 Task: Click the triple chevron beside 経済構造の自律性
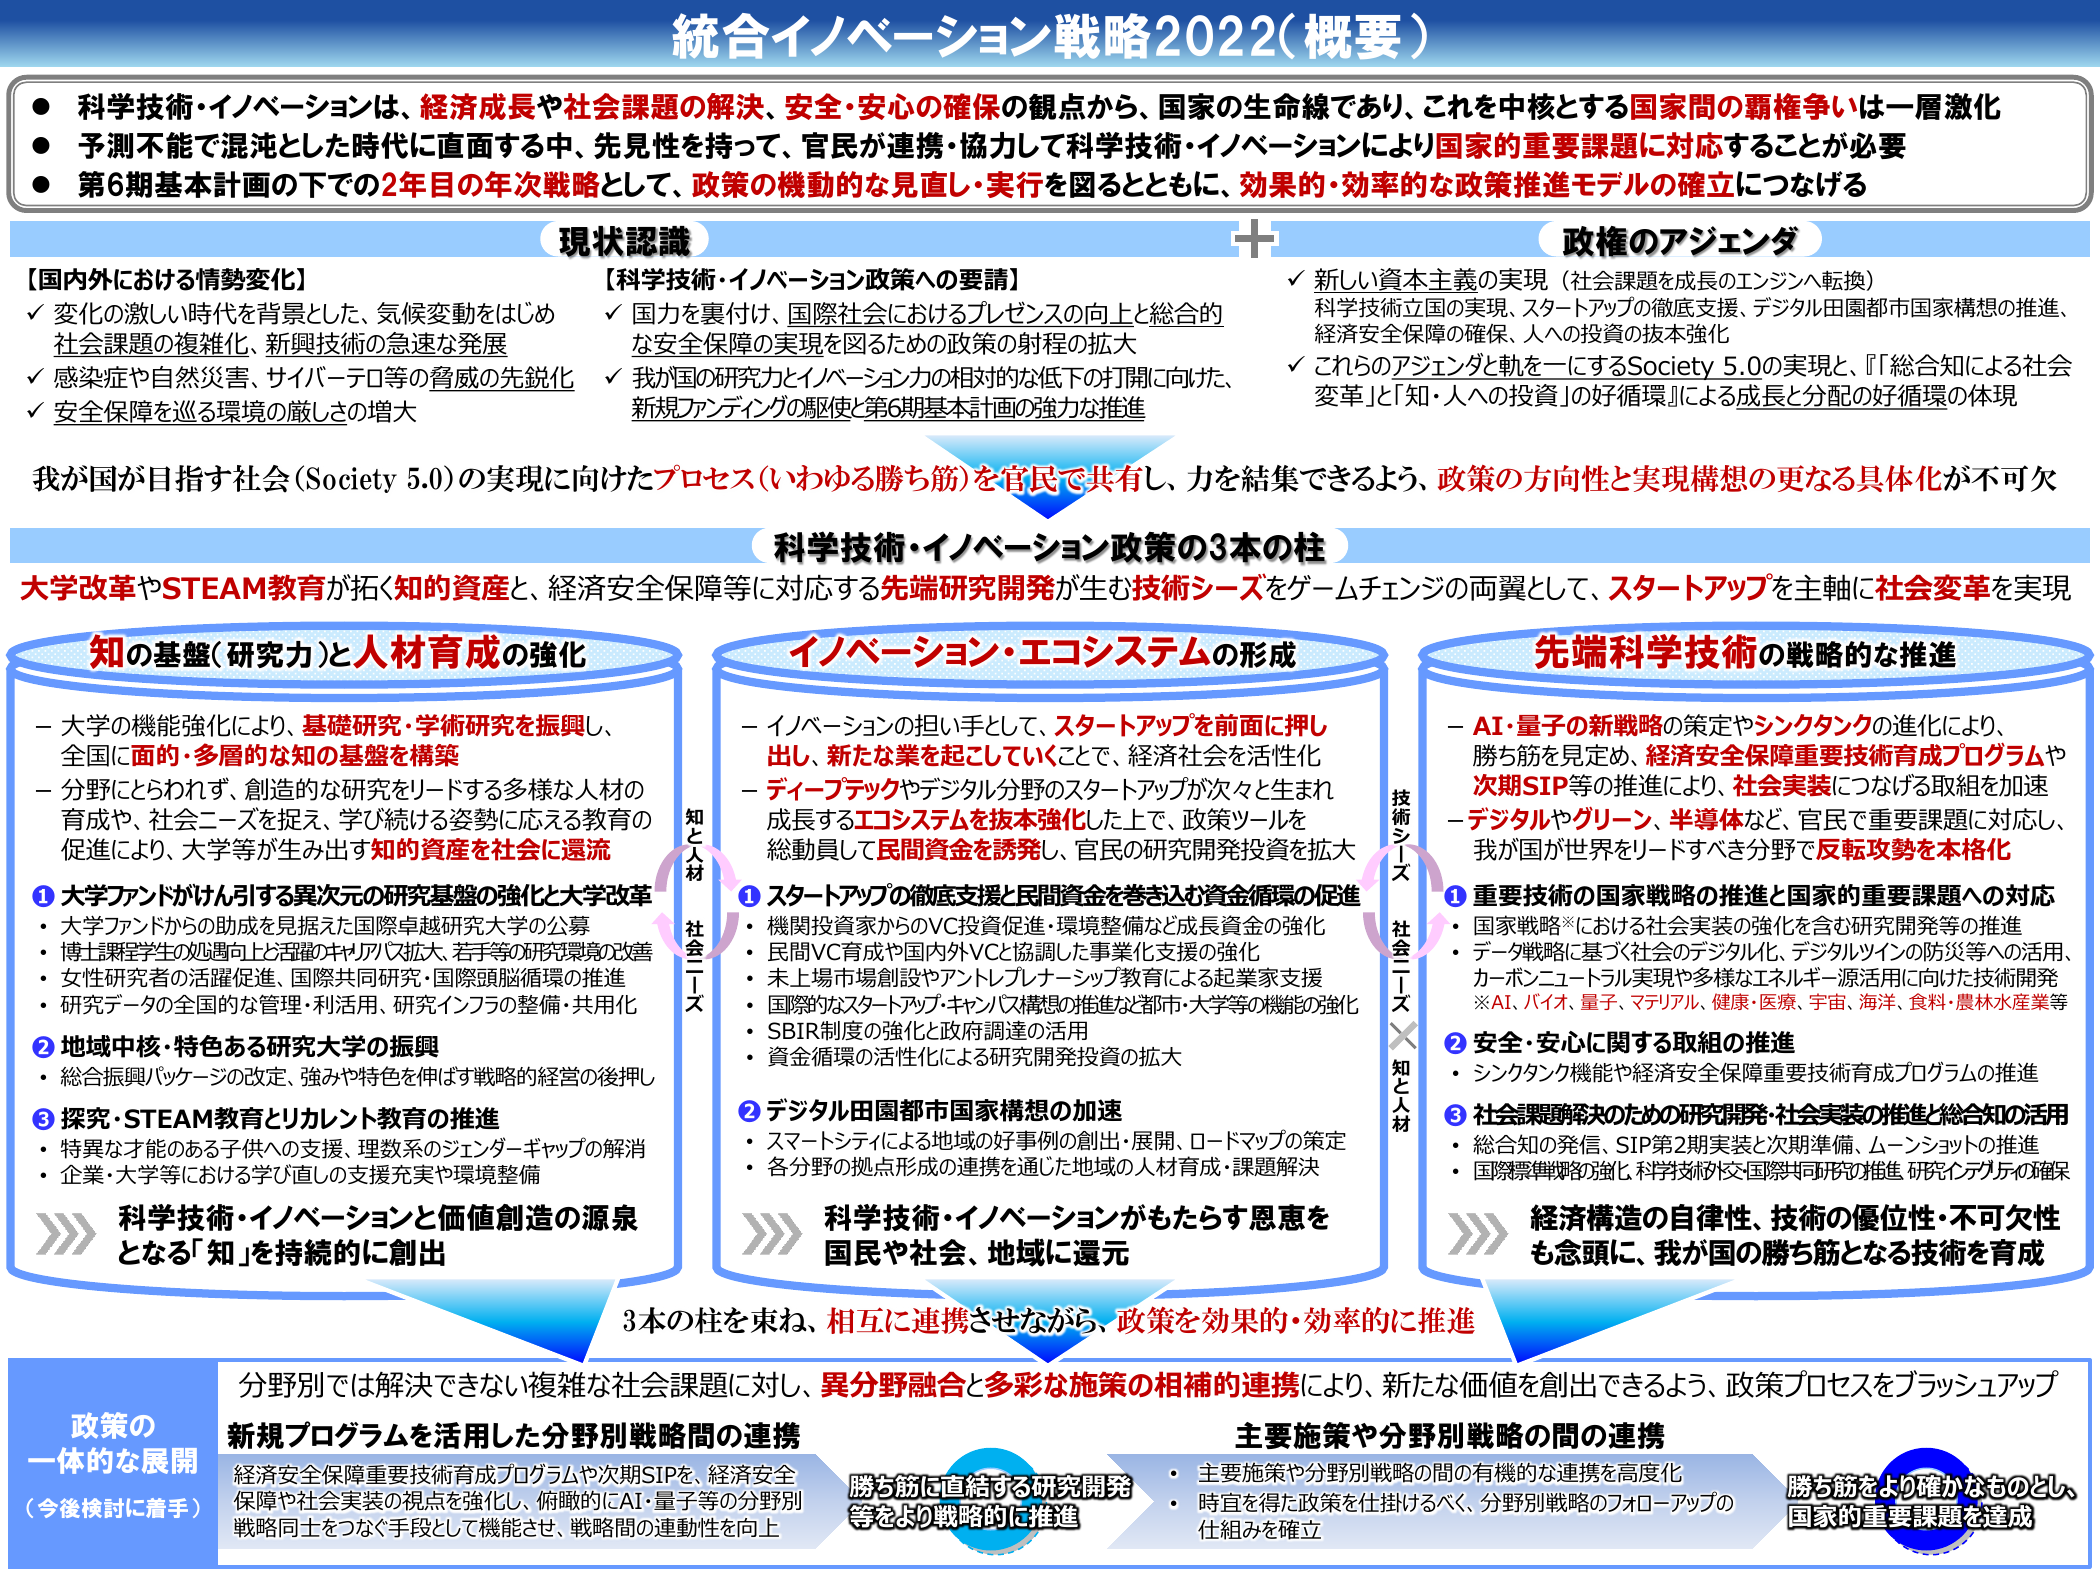[x=1477, y=1234]
